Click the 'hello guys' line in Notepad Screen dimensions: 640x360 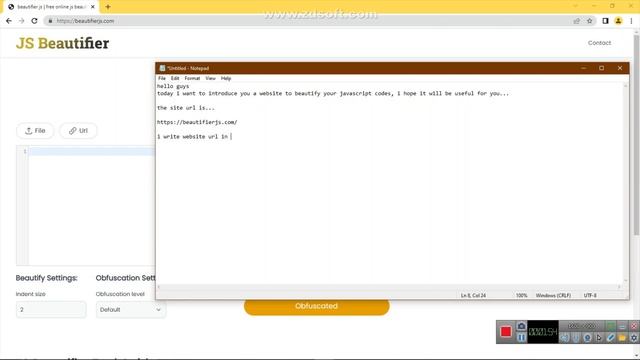pos(173,86)
